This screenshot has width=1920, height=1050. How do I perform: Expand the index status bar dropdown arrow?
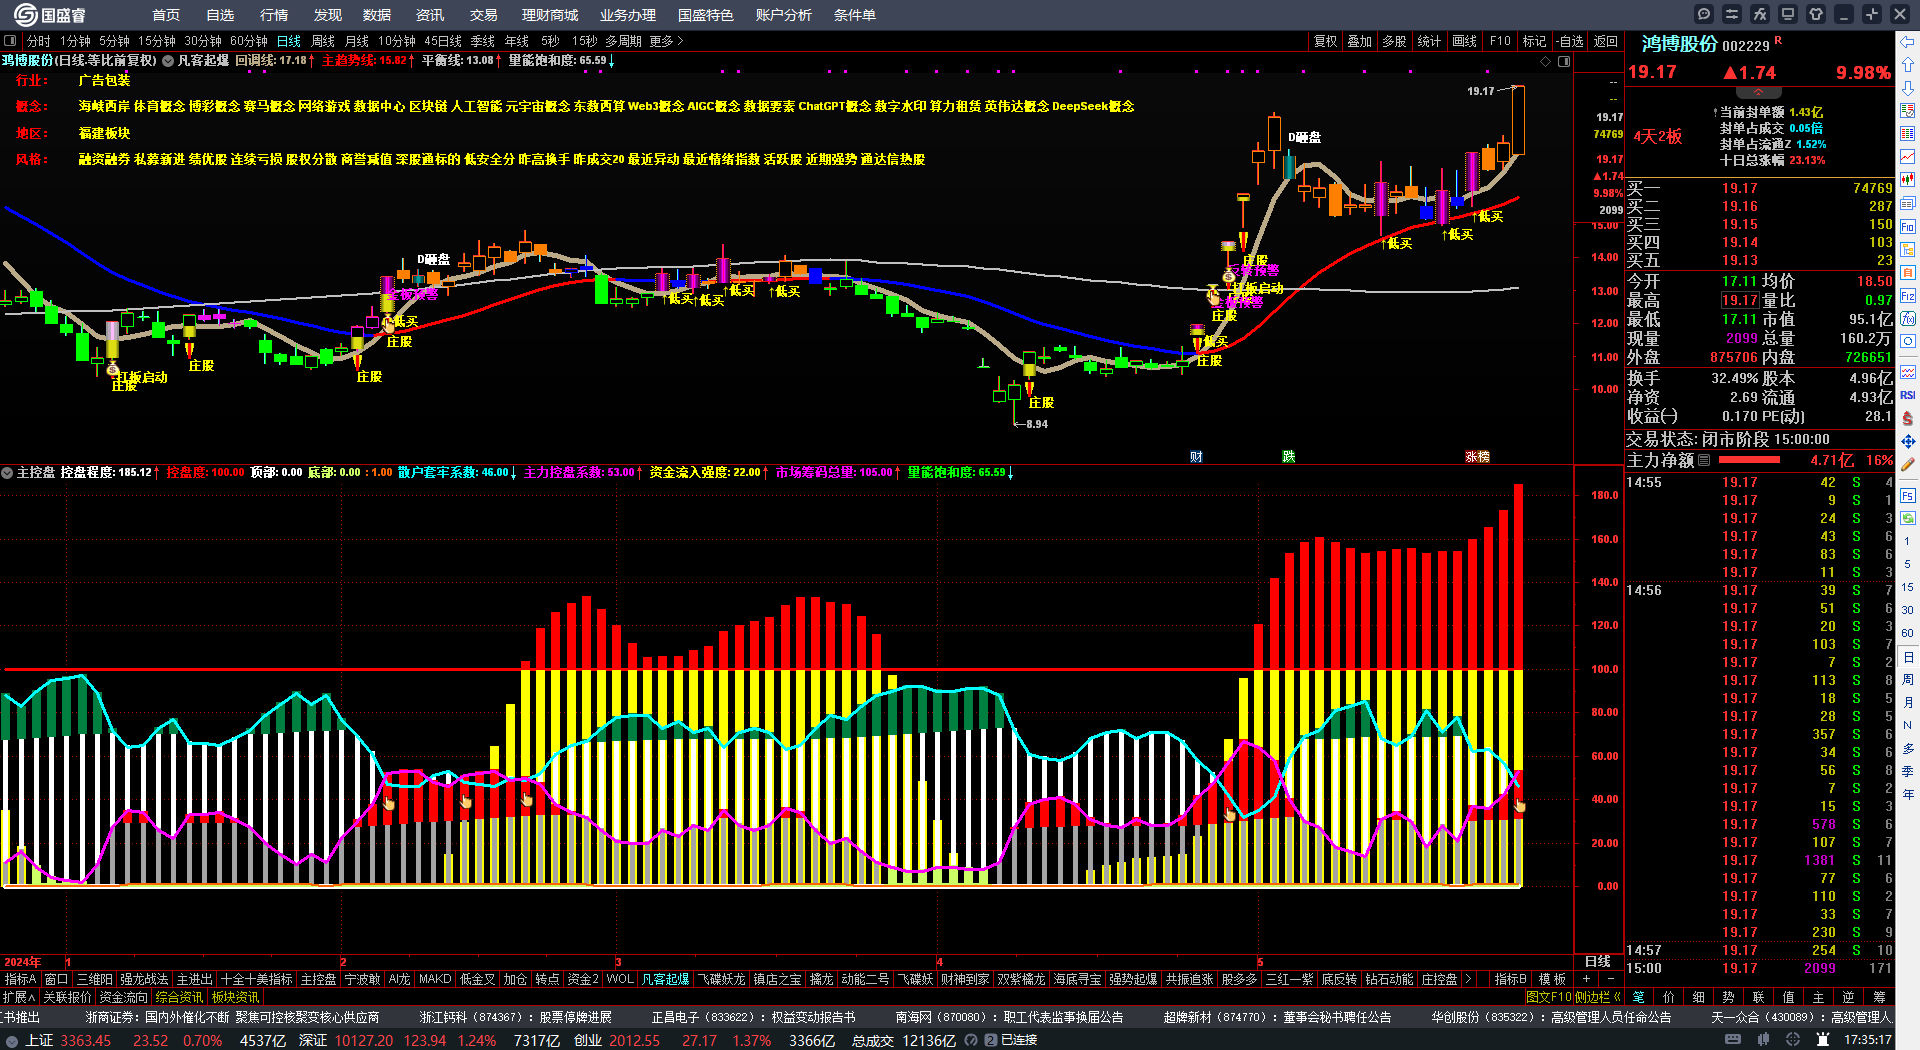(11, 1040)
